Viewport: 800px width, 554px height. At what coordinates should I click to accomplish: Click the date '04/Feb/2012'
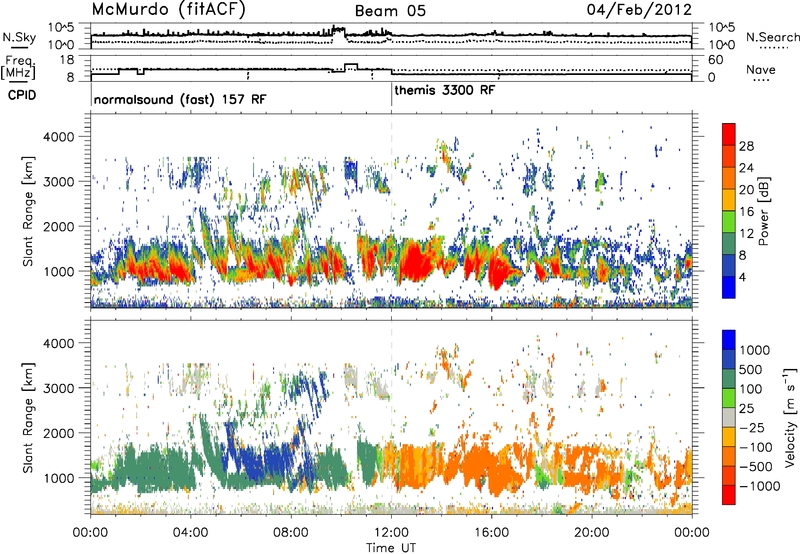[x=639, y=10]
